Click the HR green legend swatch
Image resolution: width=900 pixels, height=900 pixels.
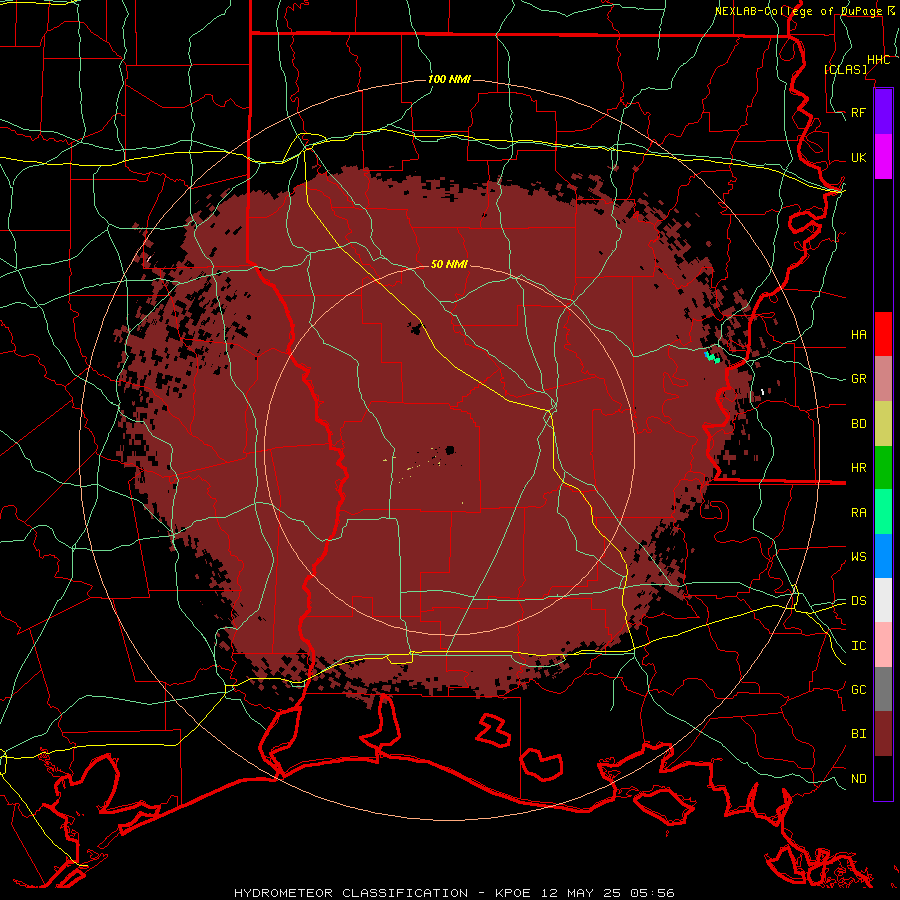(883, 467)
